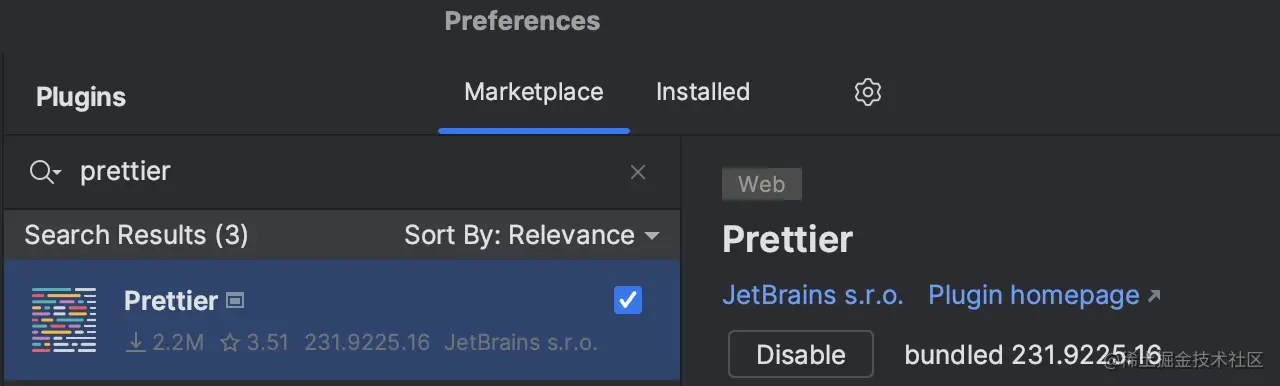Switch to the Installed tab
This screenshot has width=1280, height=386.
(703, 92)
